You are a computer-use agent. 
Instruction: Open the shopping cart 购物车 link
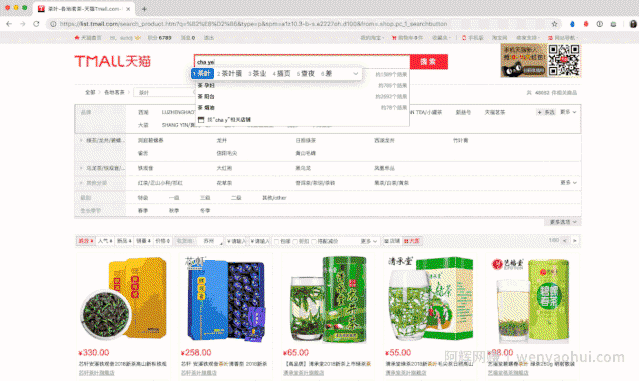(407, 37)
